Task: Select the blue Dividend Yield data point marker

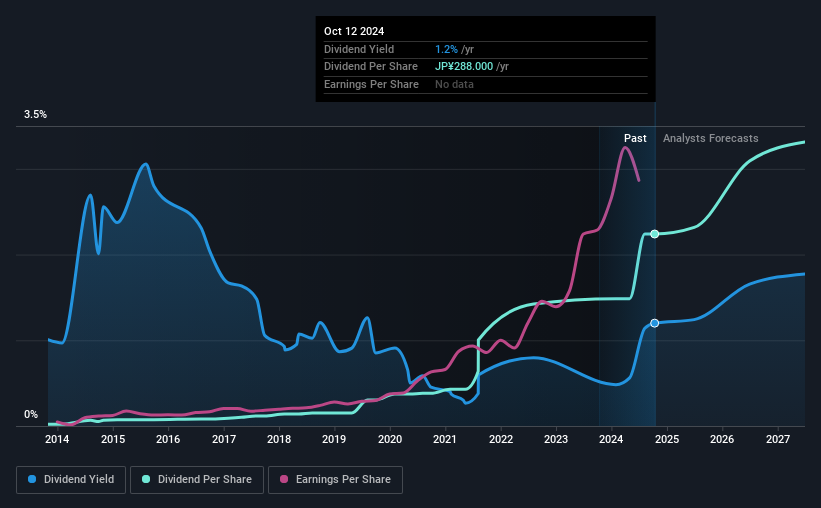Action: pyautogui.click(x=654, y=323)
